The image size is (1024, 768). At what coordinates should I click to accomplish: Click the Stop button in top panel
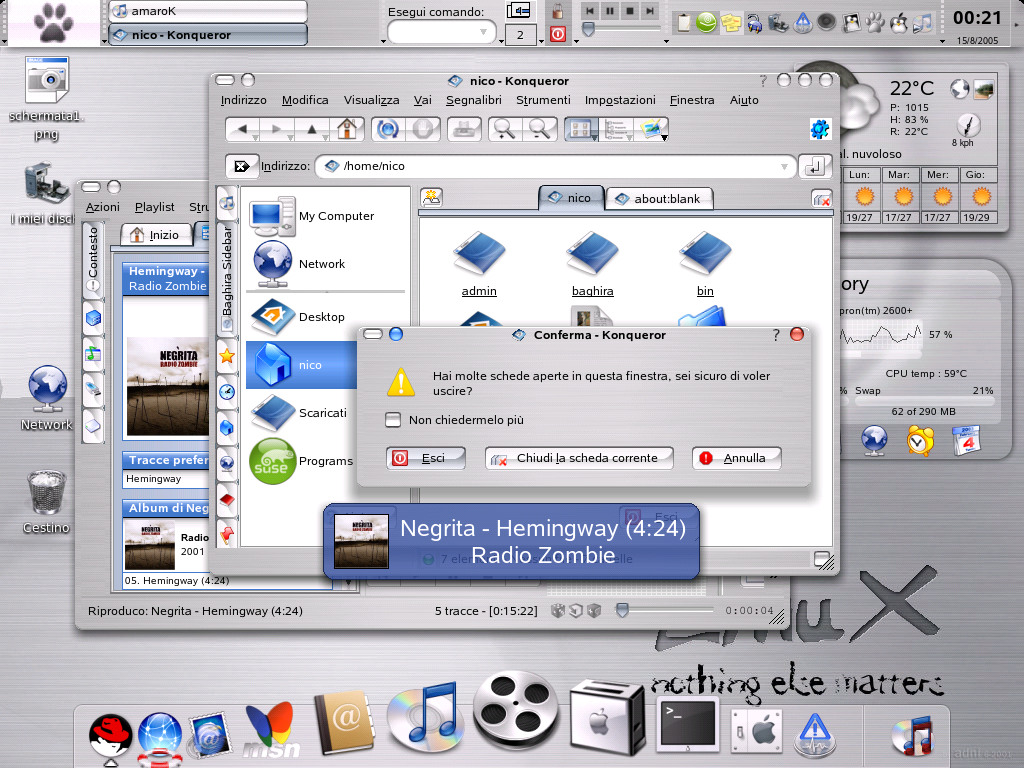pyautogui.click(x=630, y=10)
